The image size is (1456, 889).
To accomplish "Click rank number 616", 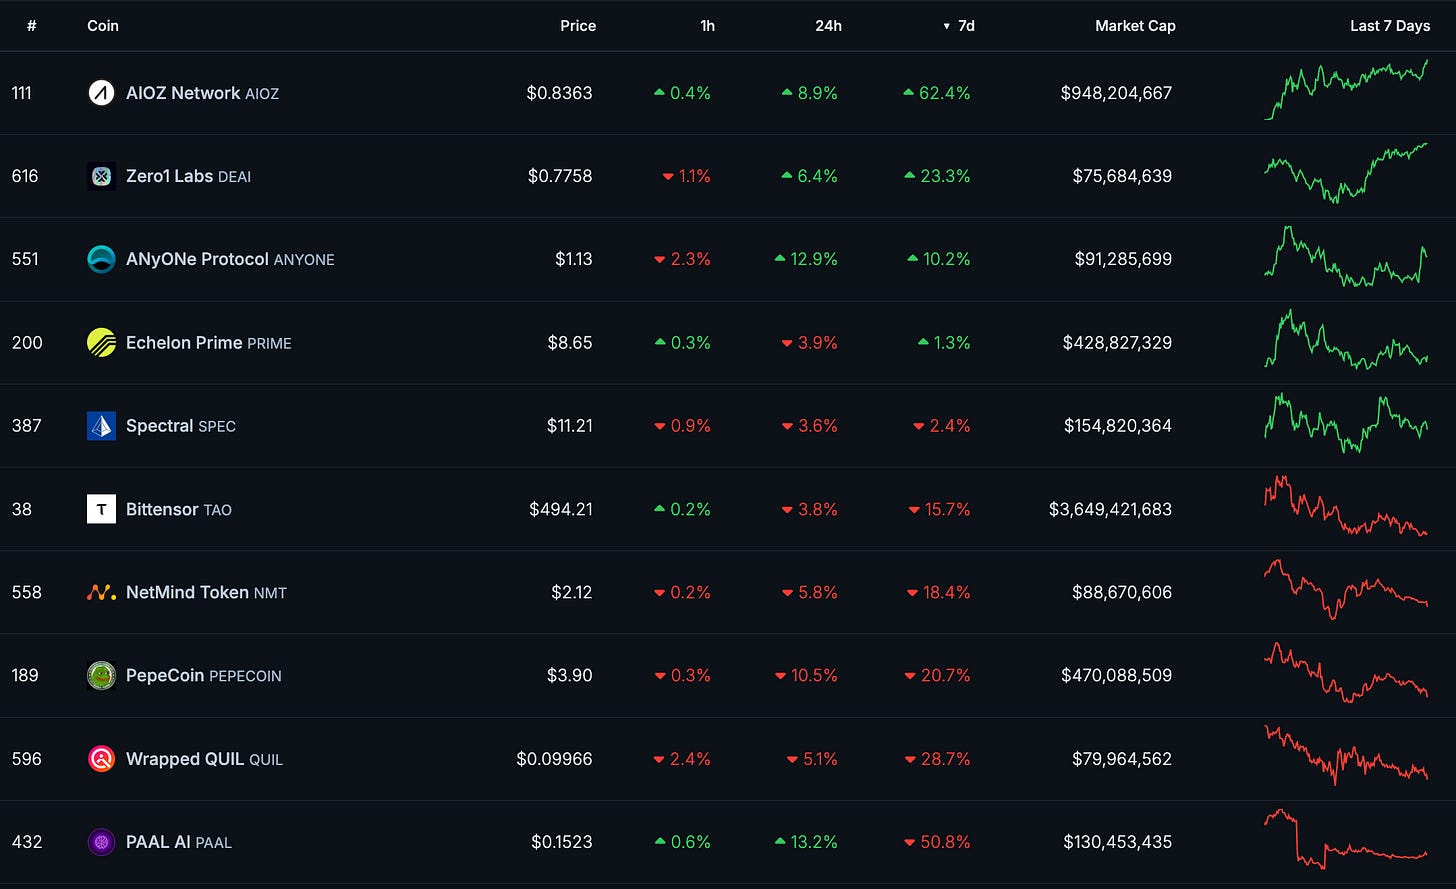I will coord(25,176).
